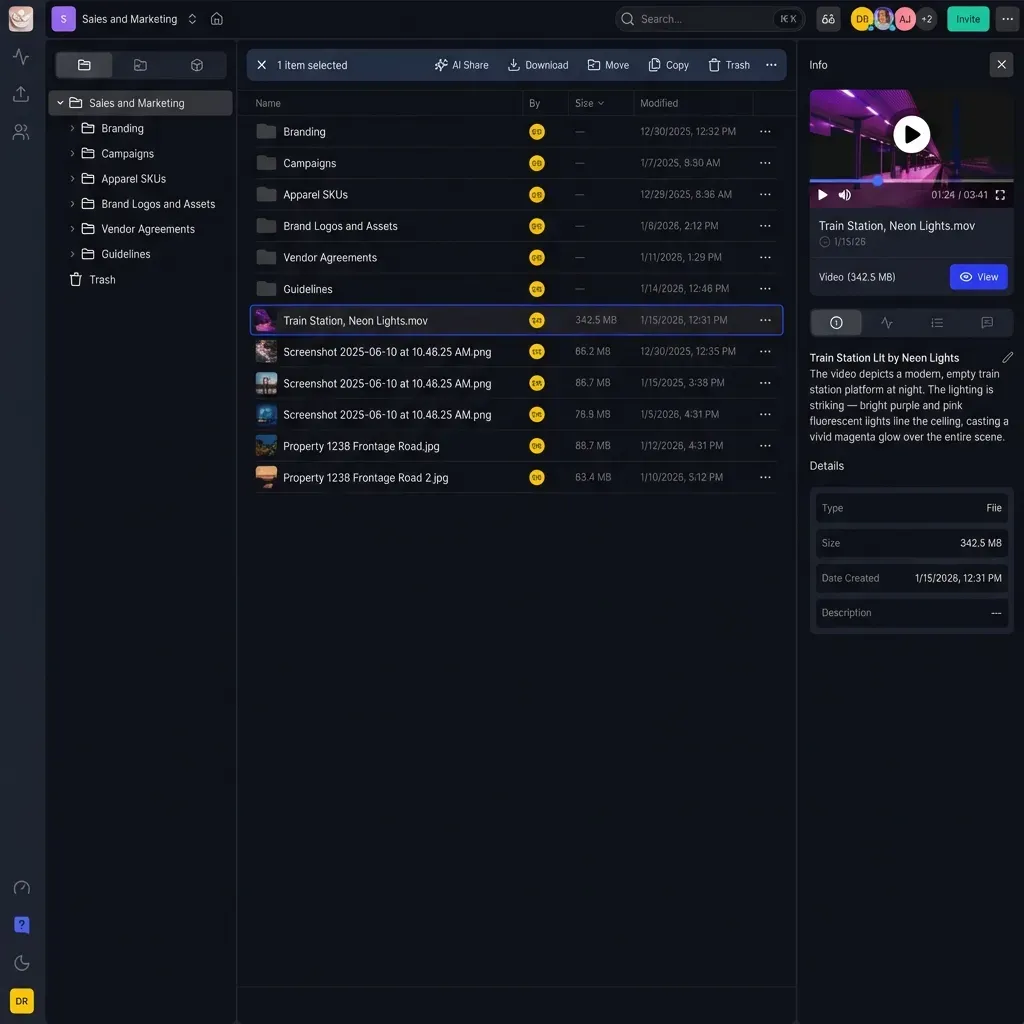Open the overflow menu in the selection toolbar
Image resolution: width=1024 pixels, height=1024 pixels.
(x=771, y=64)
